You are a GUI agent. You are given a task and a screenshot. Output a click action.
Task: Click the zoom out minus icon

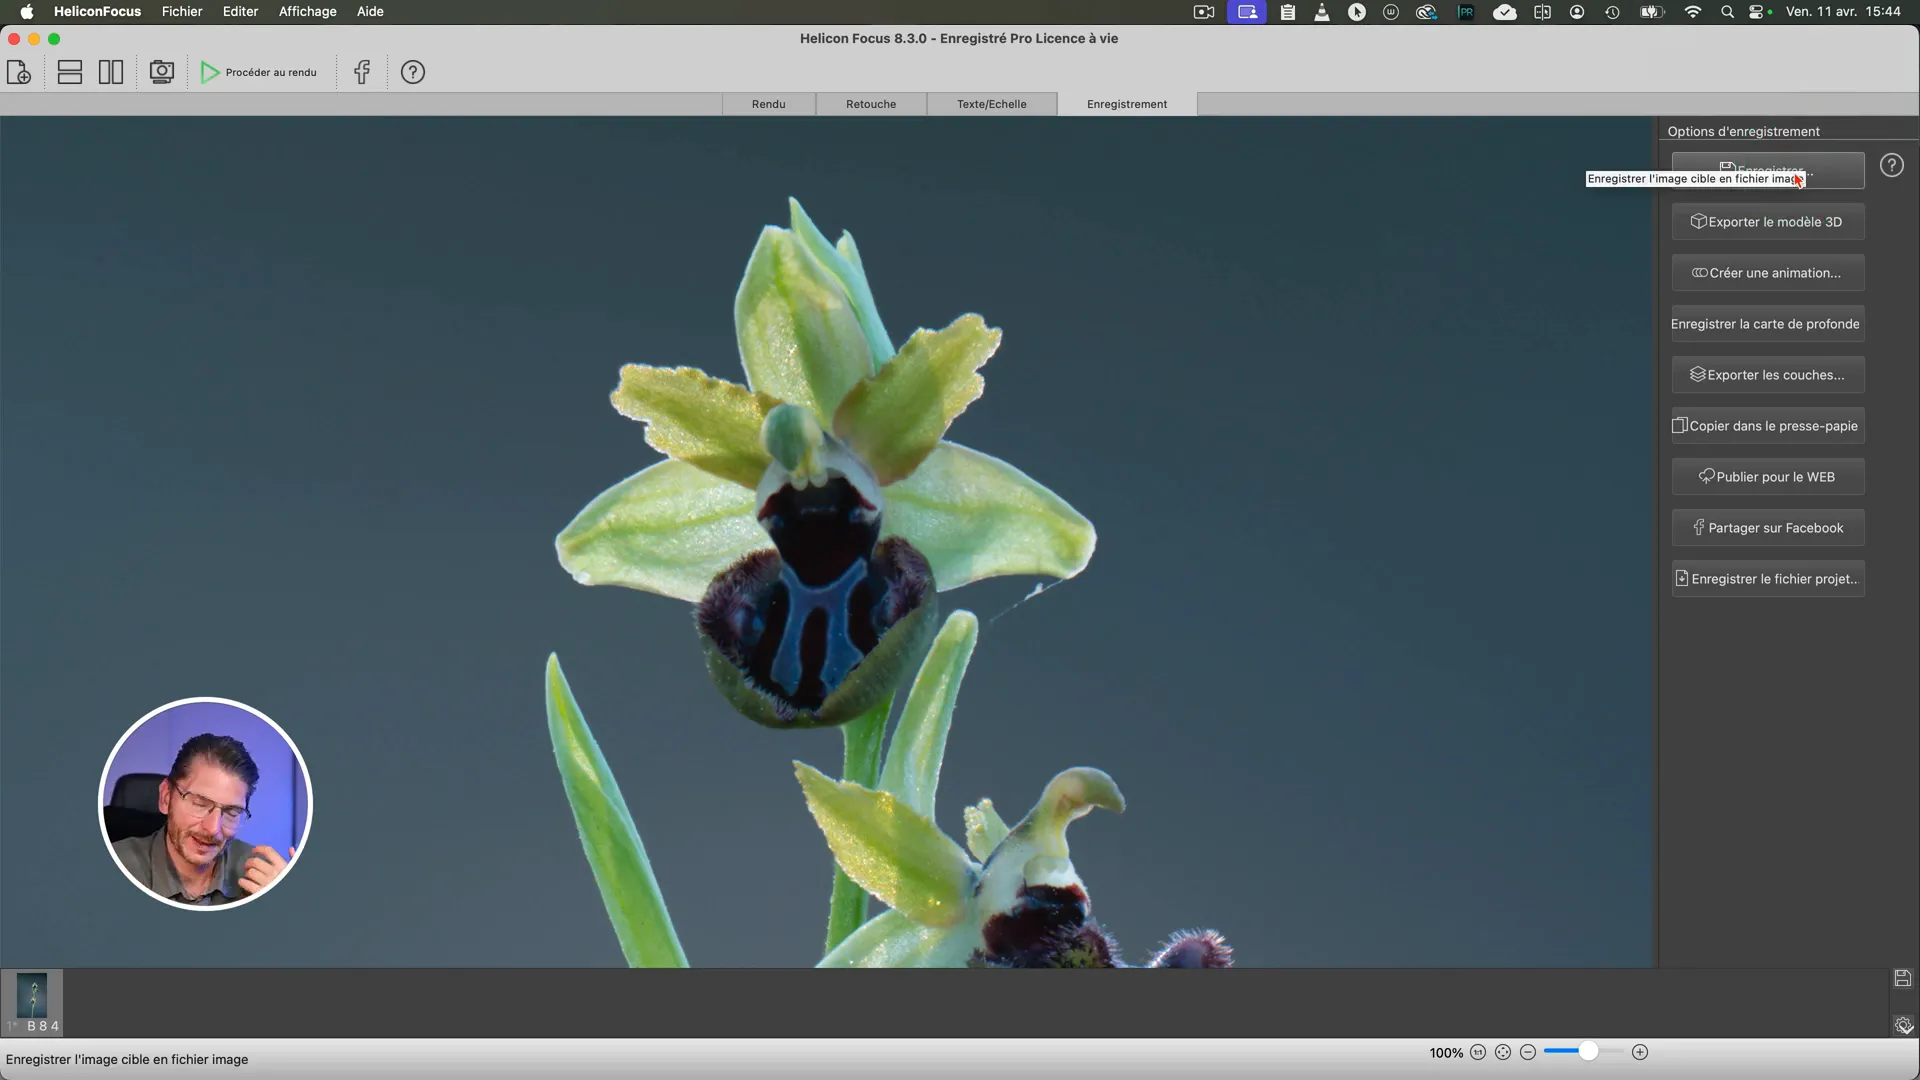pyautogui.click(x=1528, y=1052)
